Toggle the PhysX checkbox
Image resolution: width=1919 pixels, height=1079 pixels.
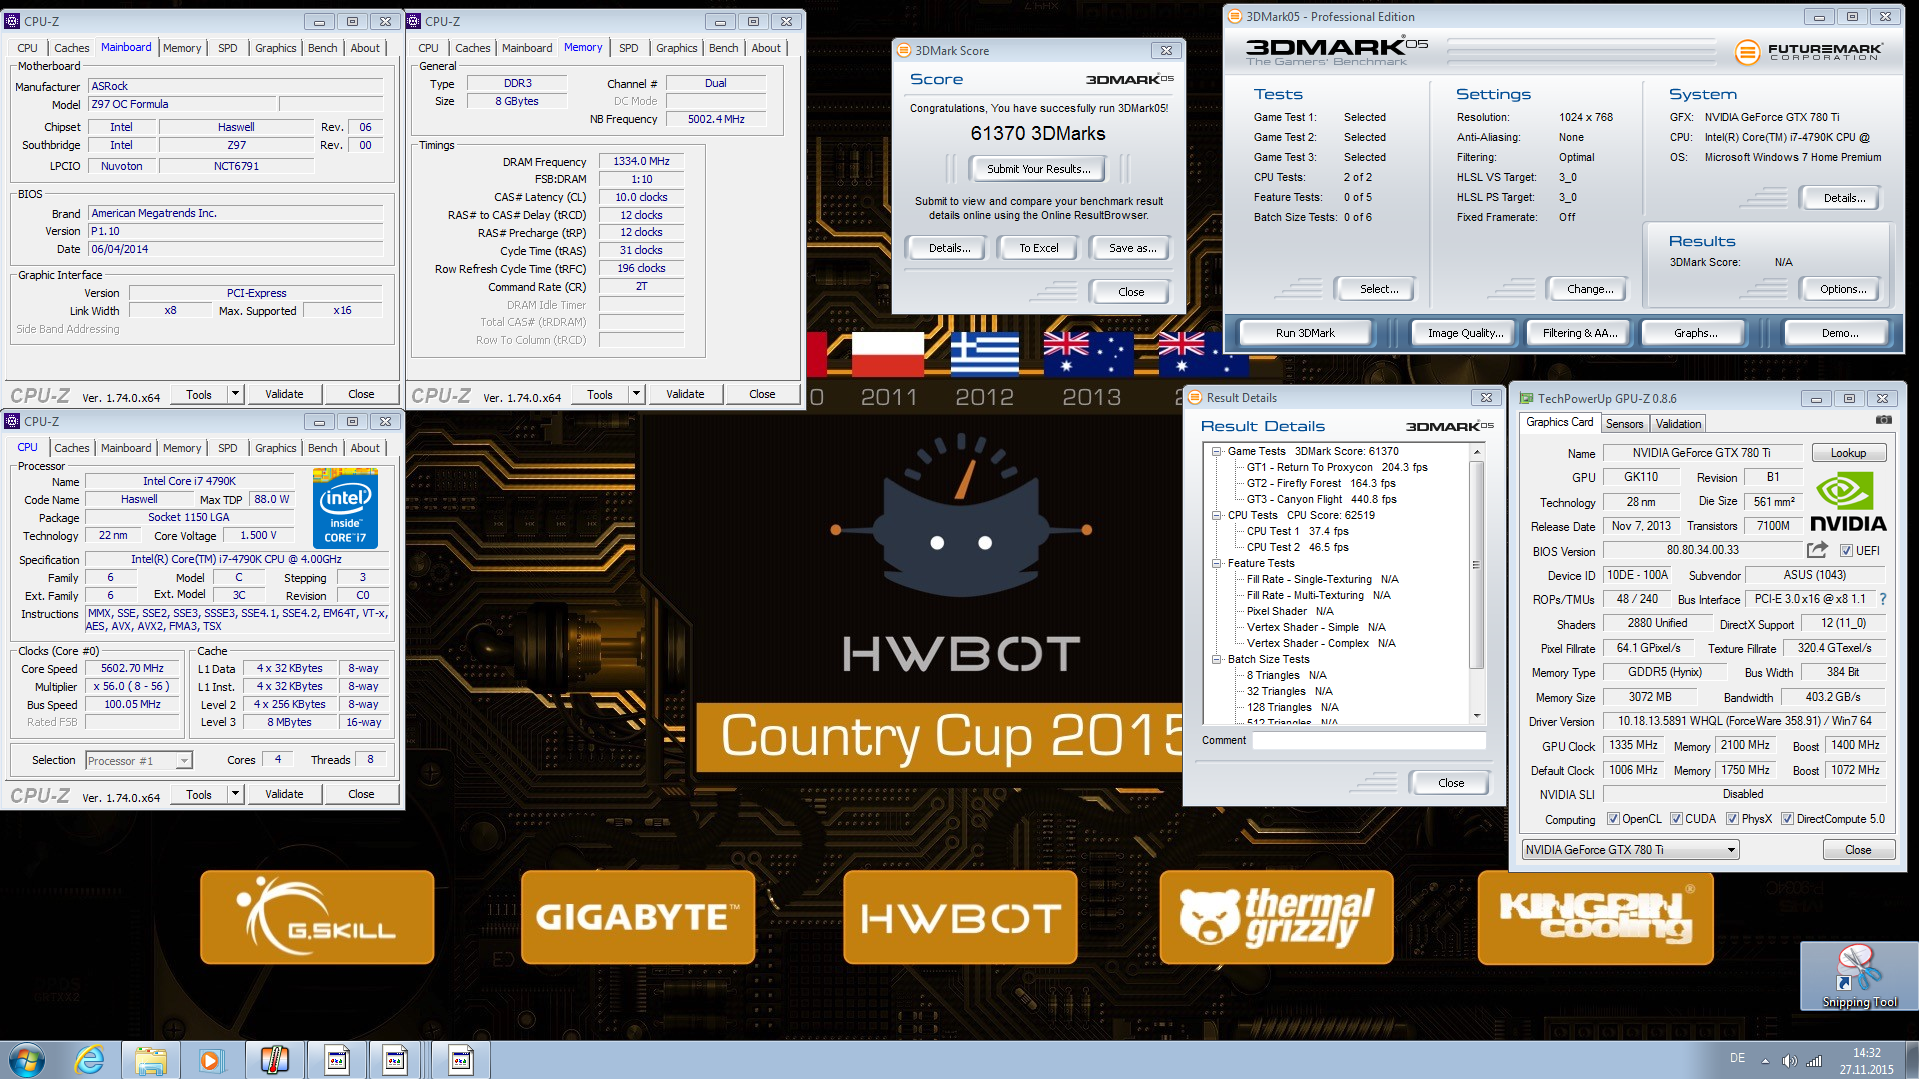1732,819
